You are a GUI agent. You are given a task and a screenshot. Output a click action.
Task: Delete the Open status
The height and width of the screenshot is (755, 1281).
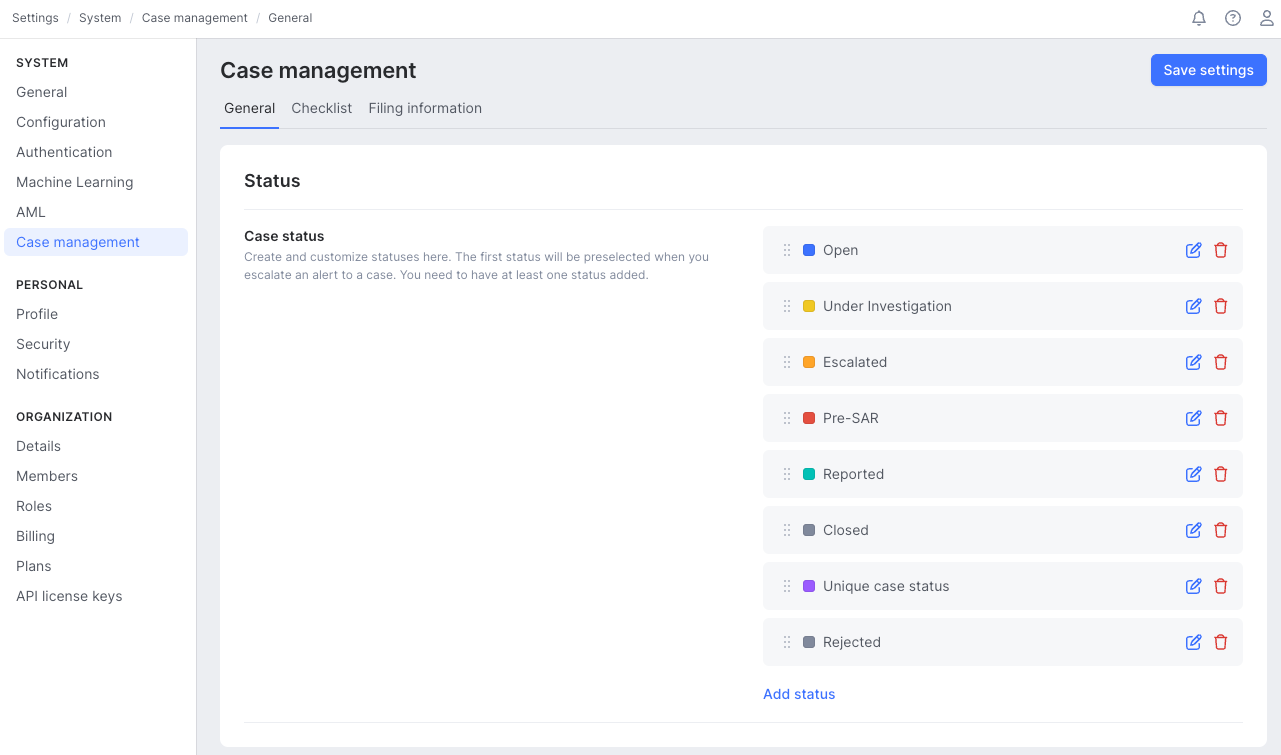[x=1220, y=250]
